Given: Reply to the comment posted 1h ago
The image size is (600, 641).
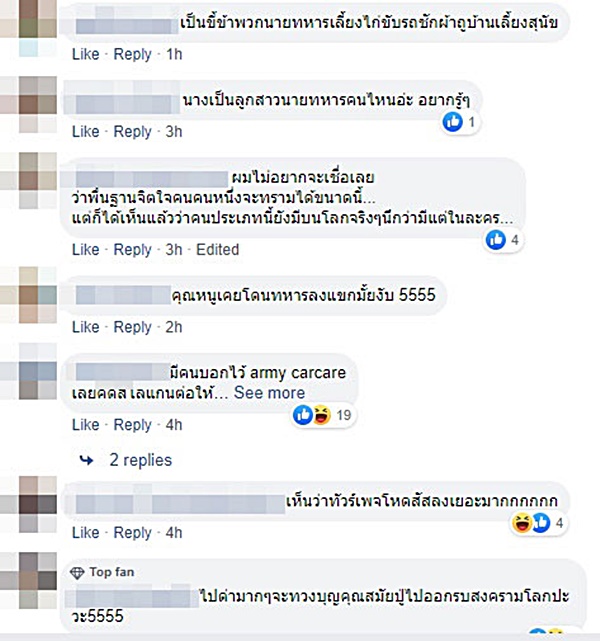Looking at the screenshot, I should [132, 54].
